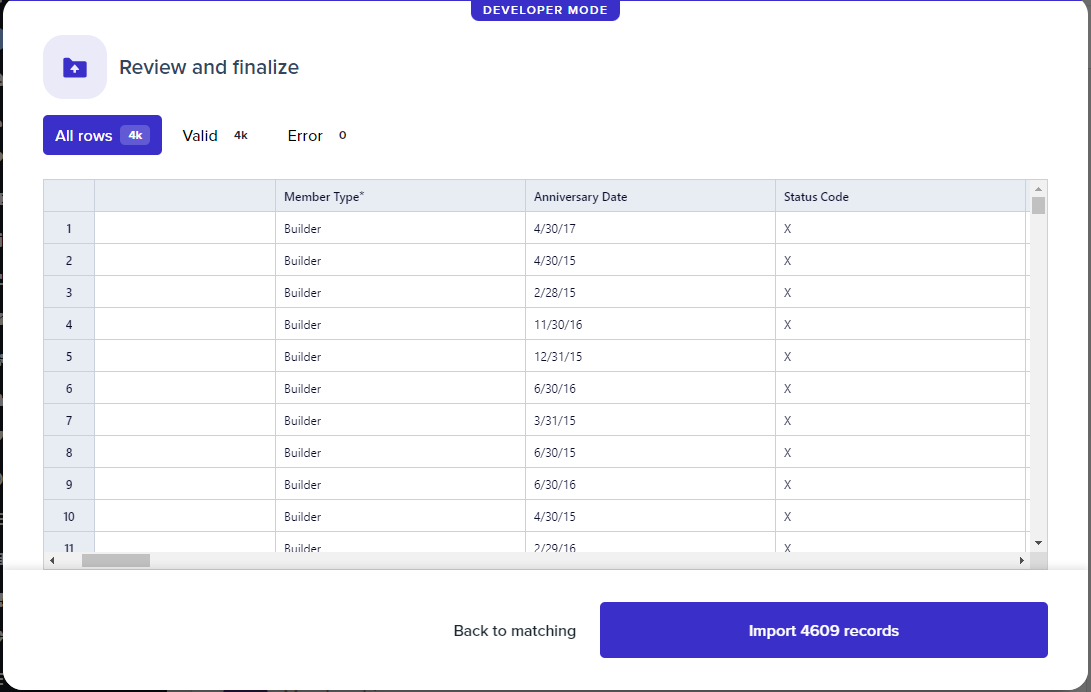Click the Member Type column header

pos(401,196)
